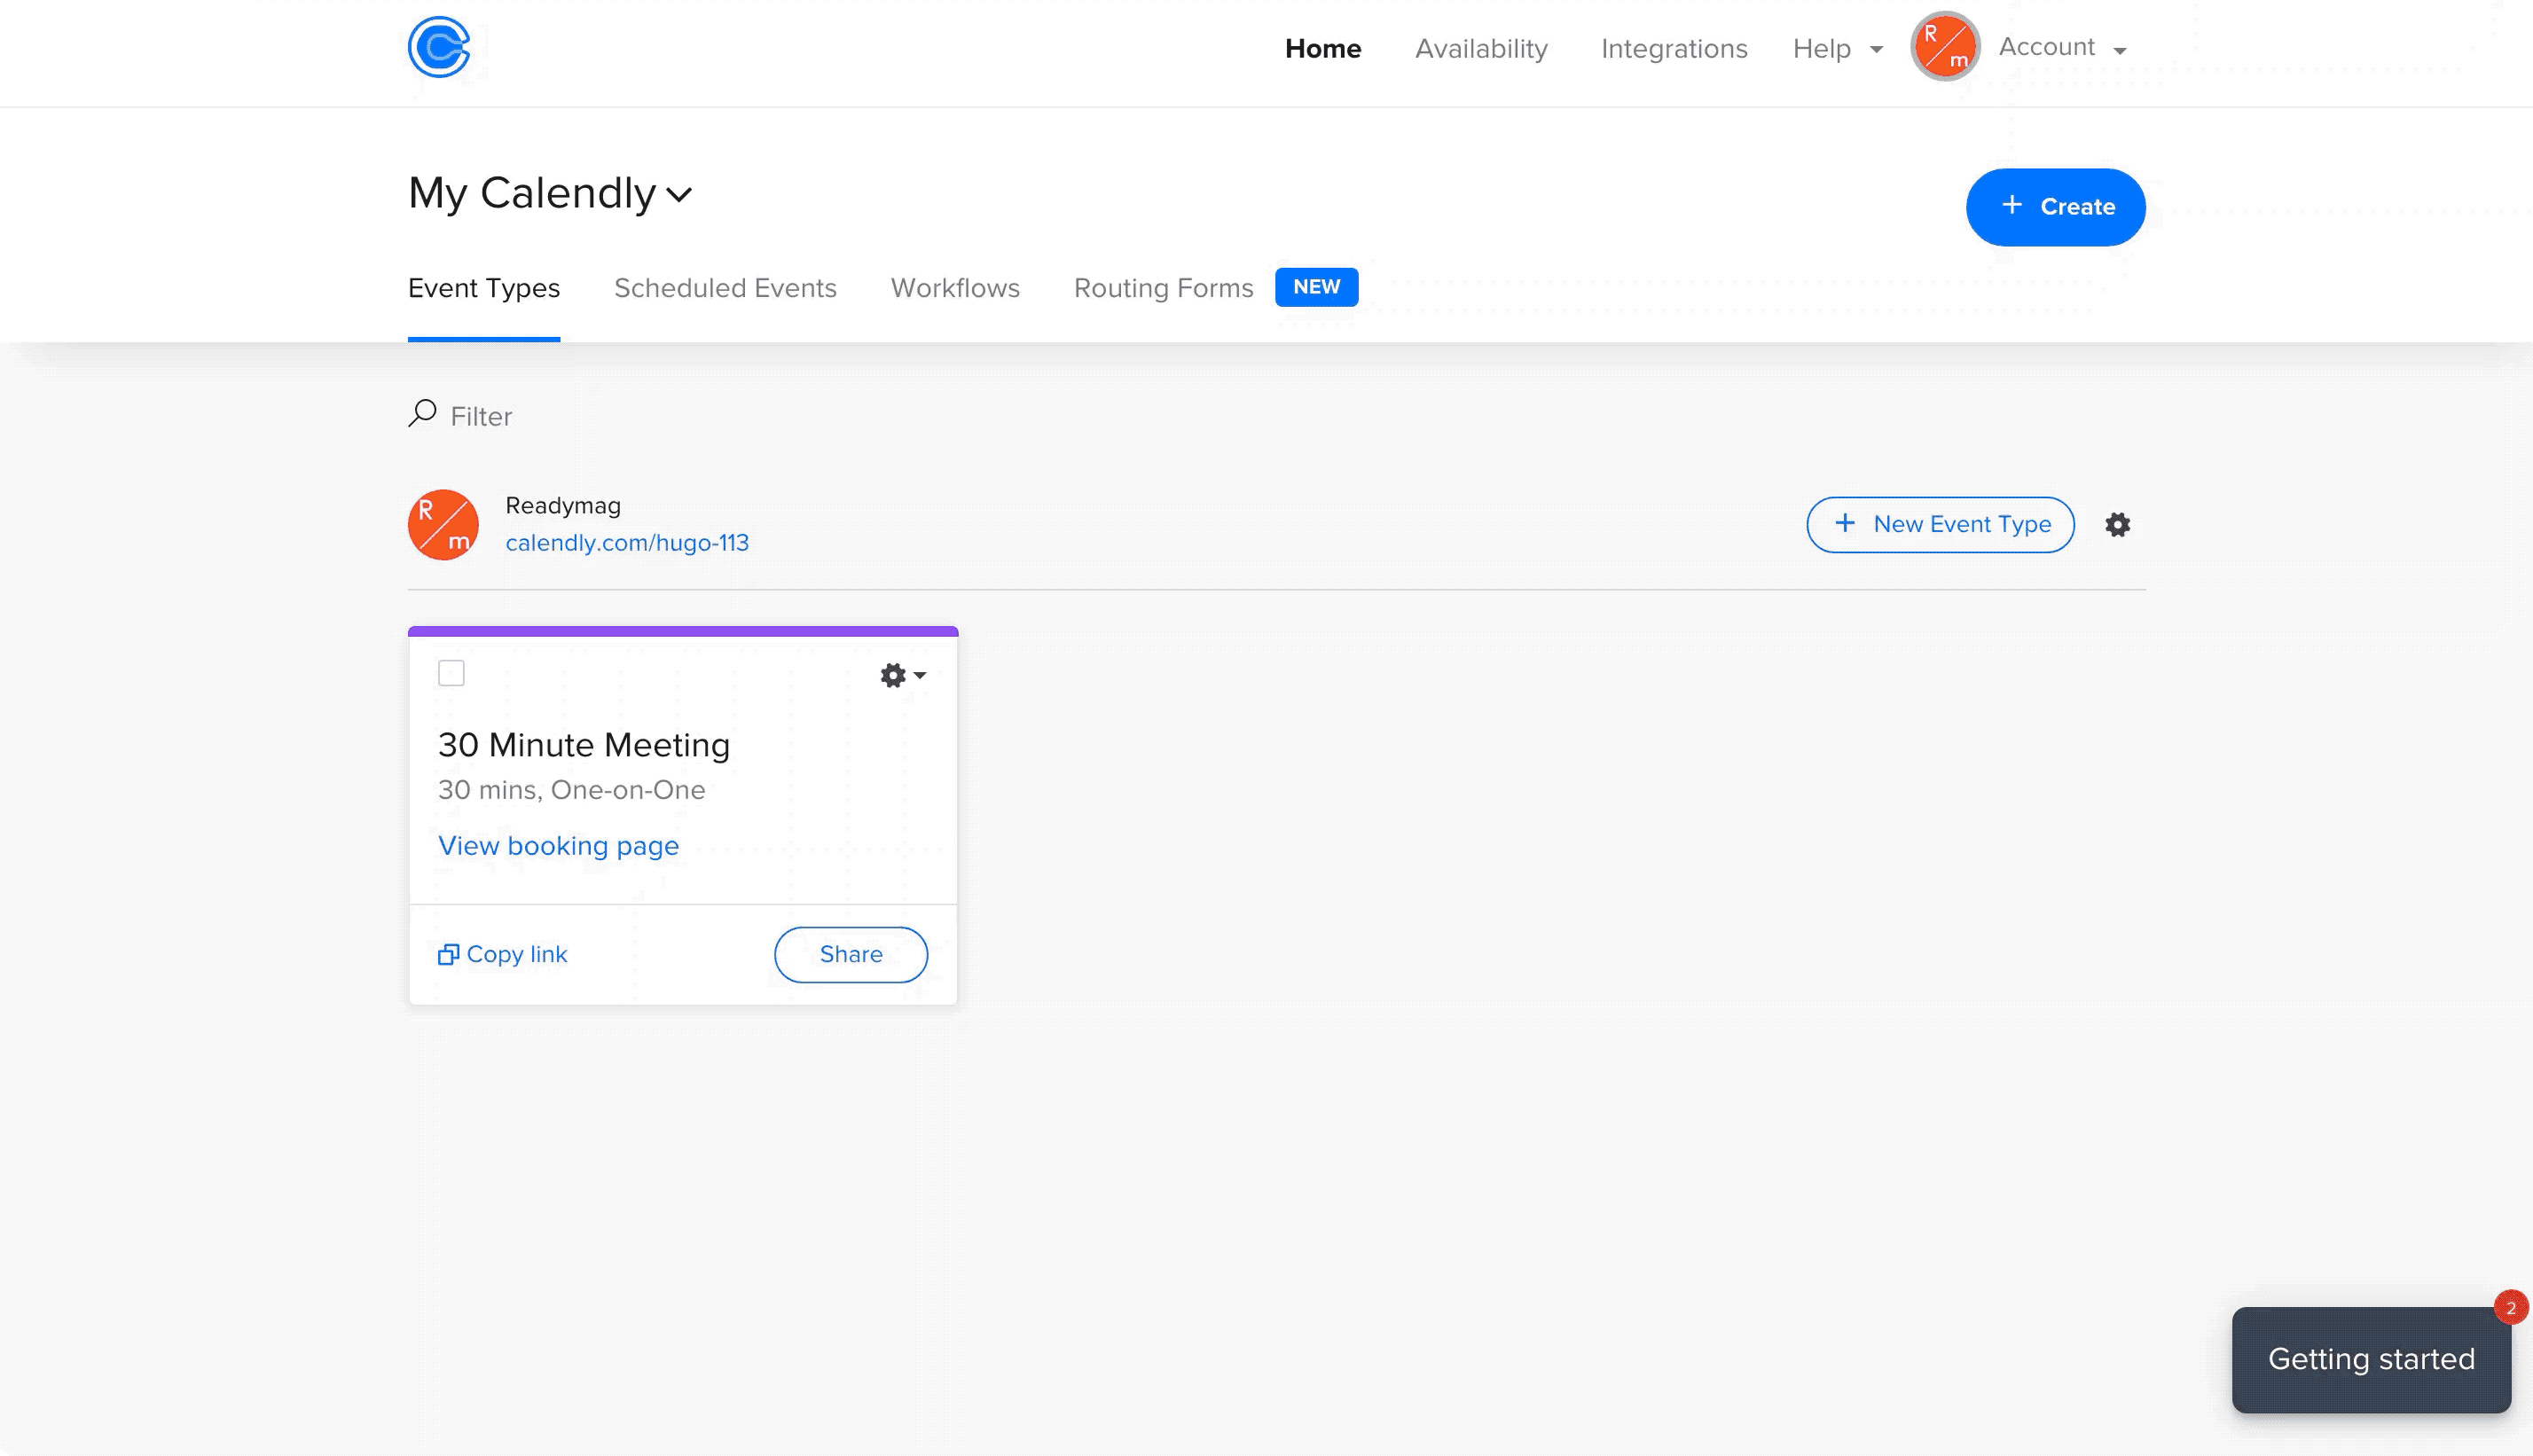Check the event type selection box
The image size is (2533, 1456).
pyautogui.click(x=452, y=673)
